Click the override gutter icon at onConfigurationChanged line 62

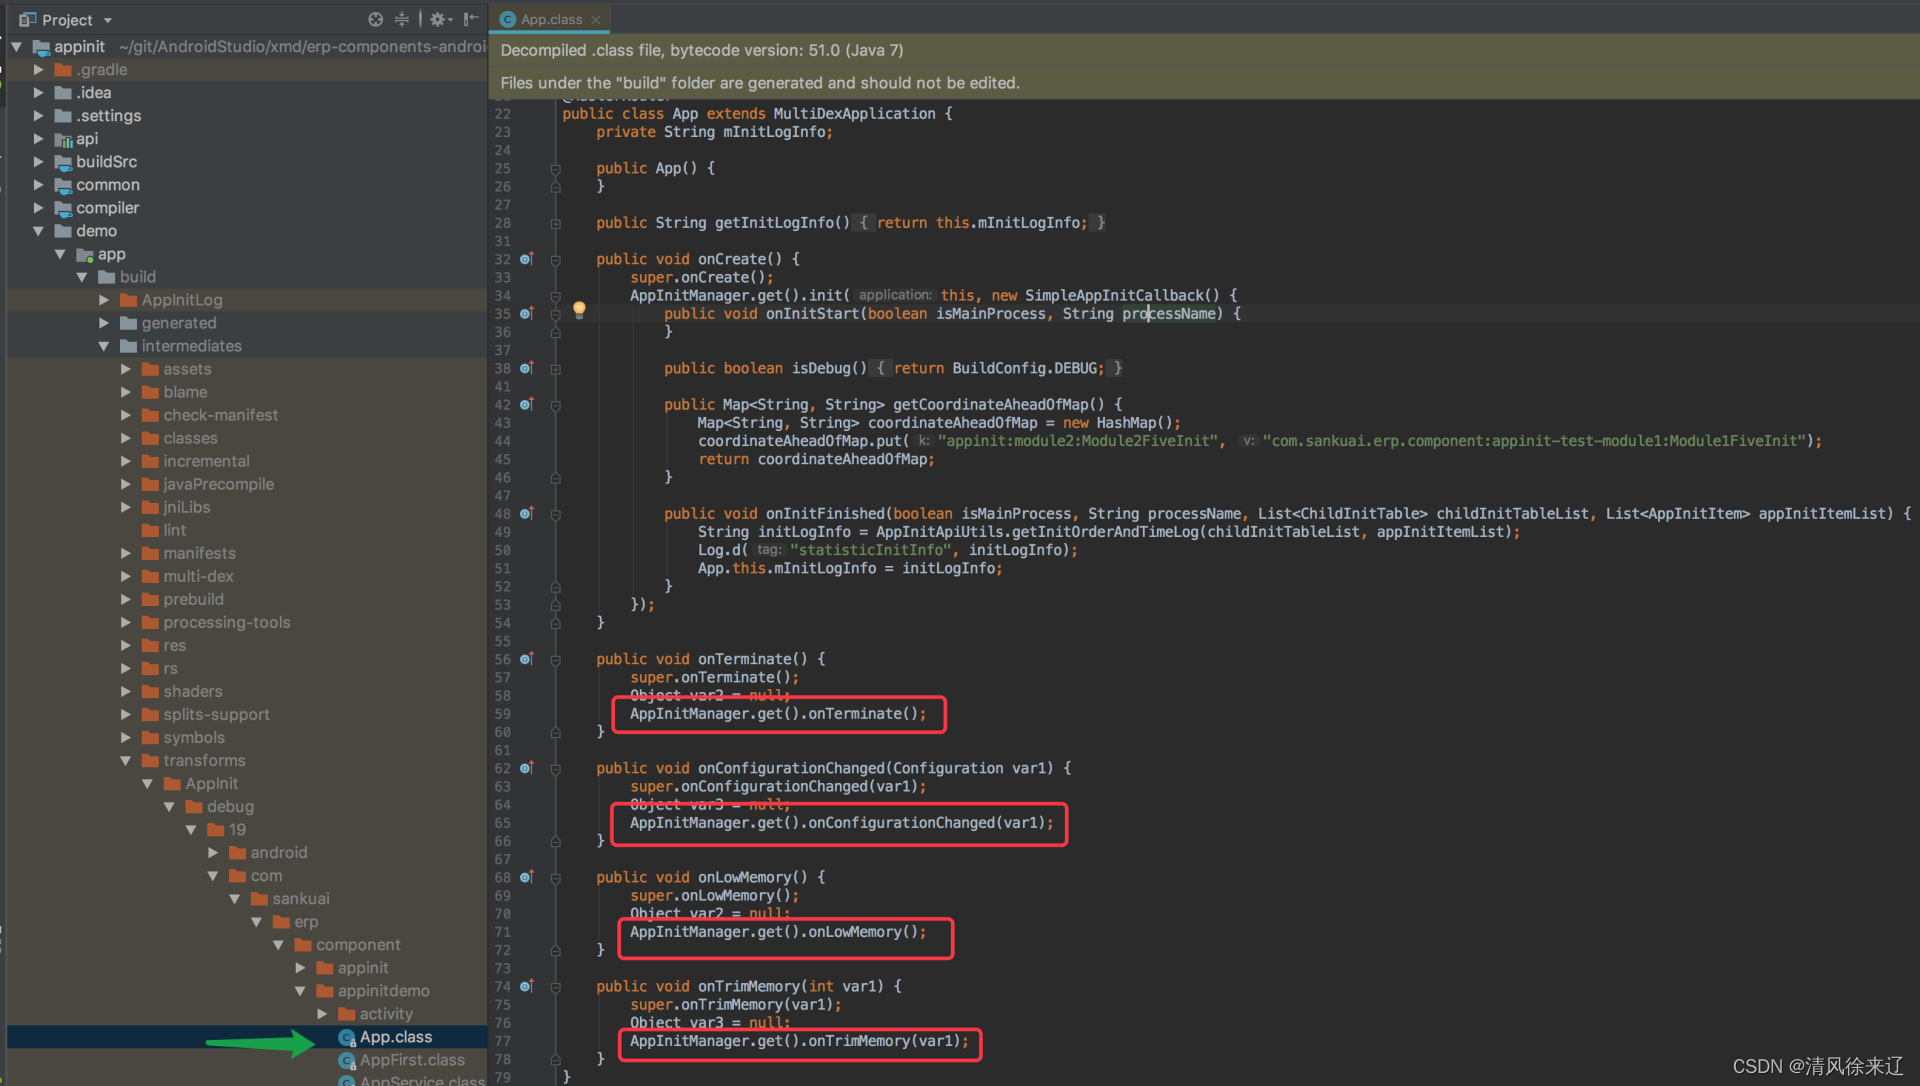click(x=526, y=768)
